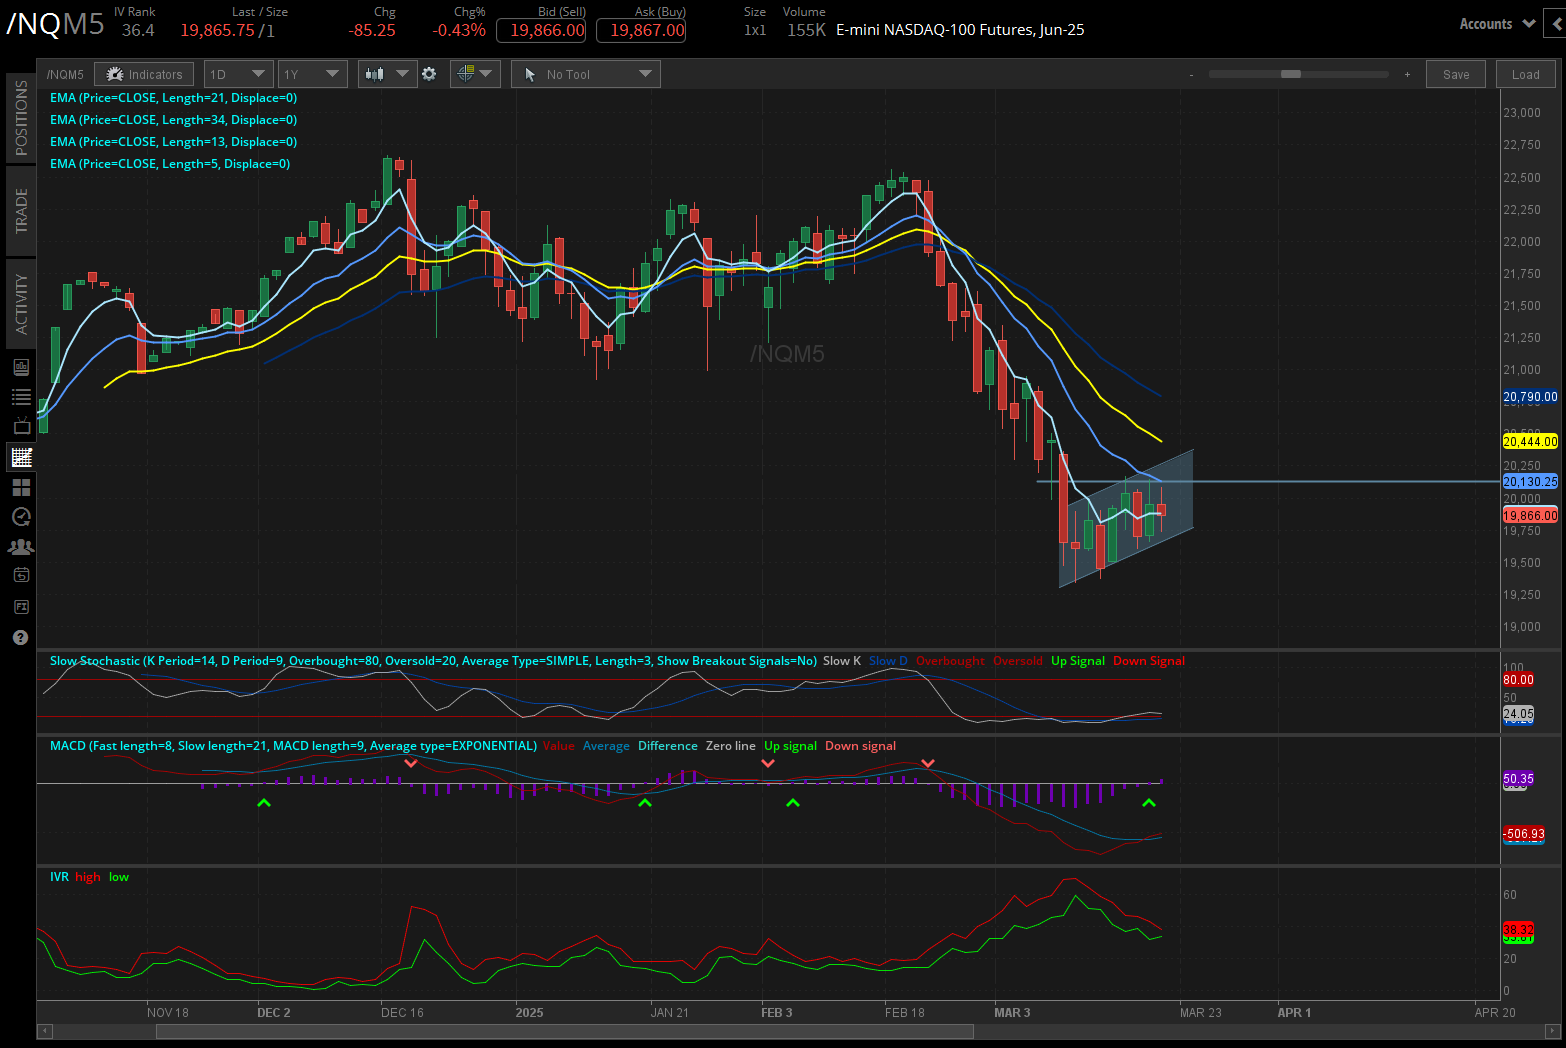Screen dimensions: 1566x1048
Task: Switch to the TRADE tab
Action: [20, 211]
